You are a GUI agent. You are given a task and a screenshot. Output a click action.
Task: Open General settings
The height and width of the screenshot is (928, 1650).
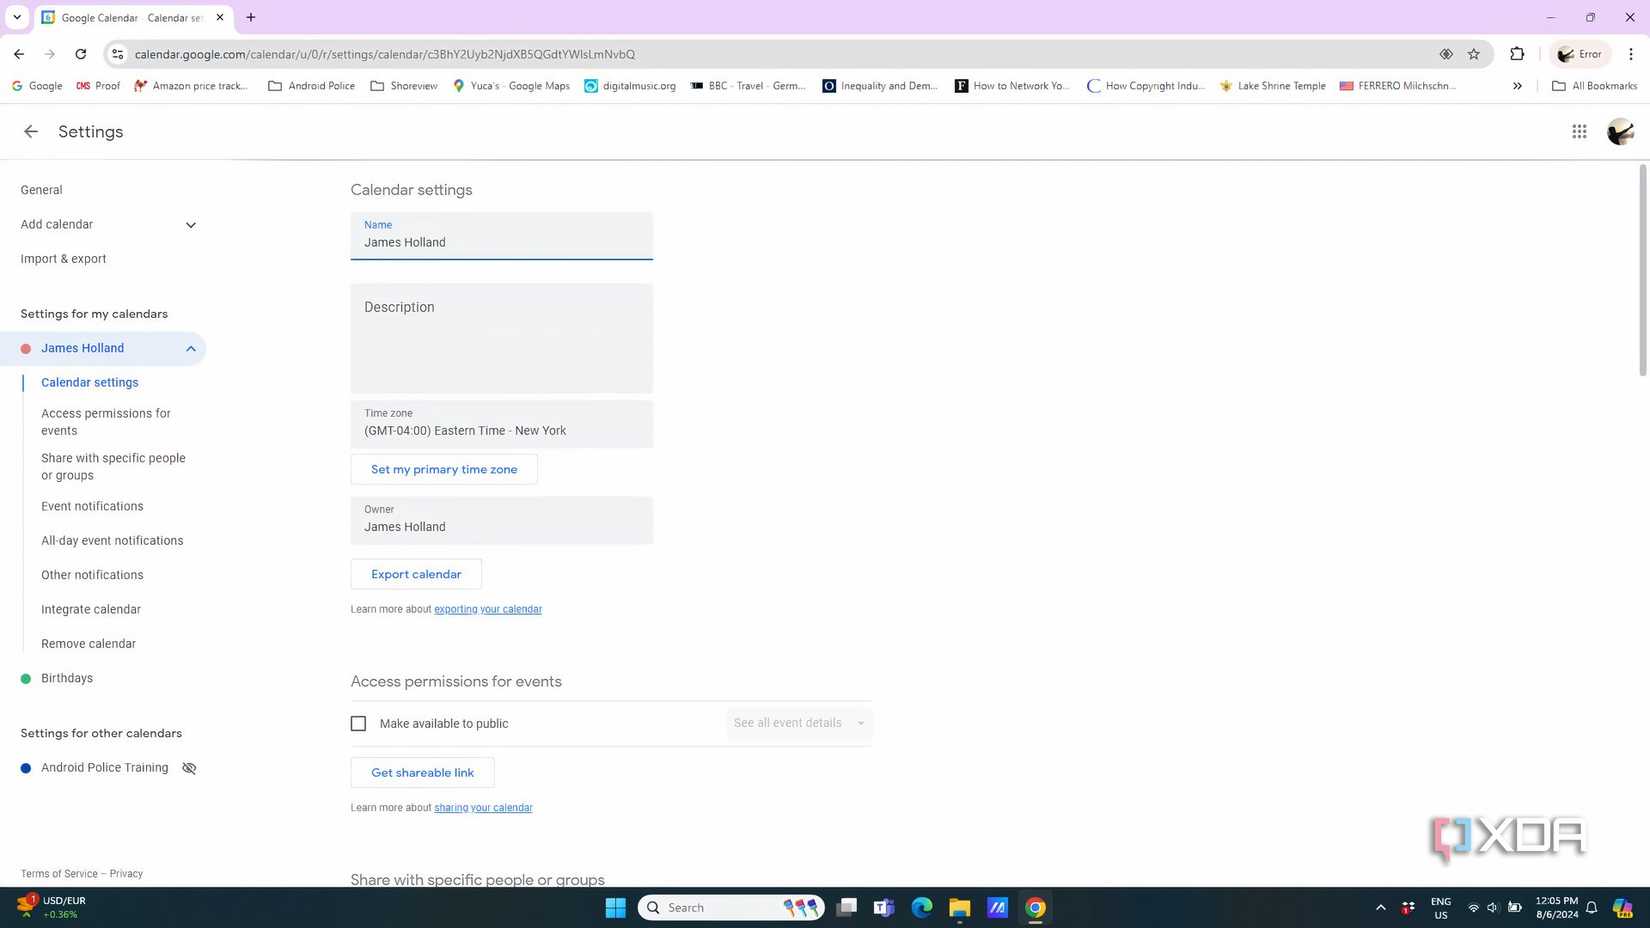41,190
